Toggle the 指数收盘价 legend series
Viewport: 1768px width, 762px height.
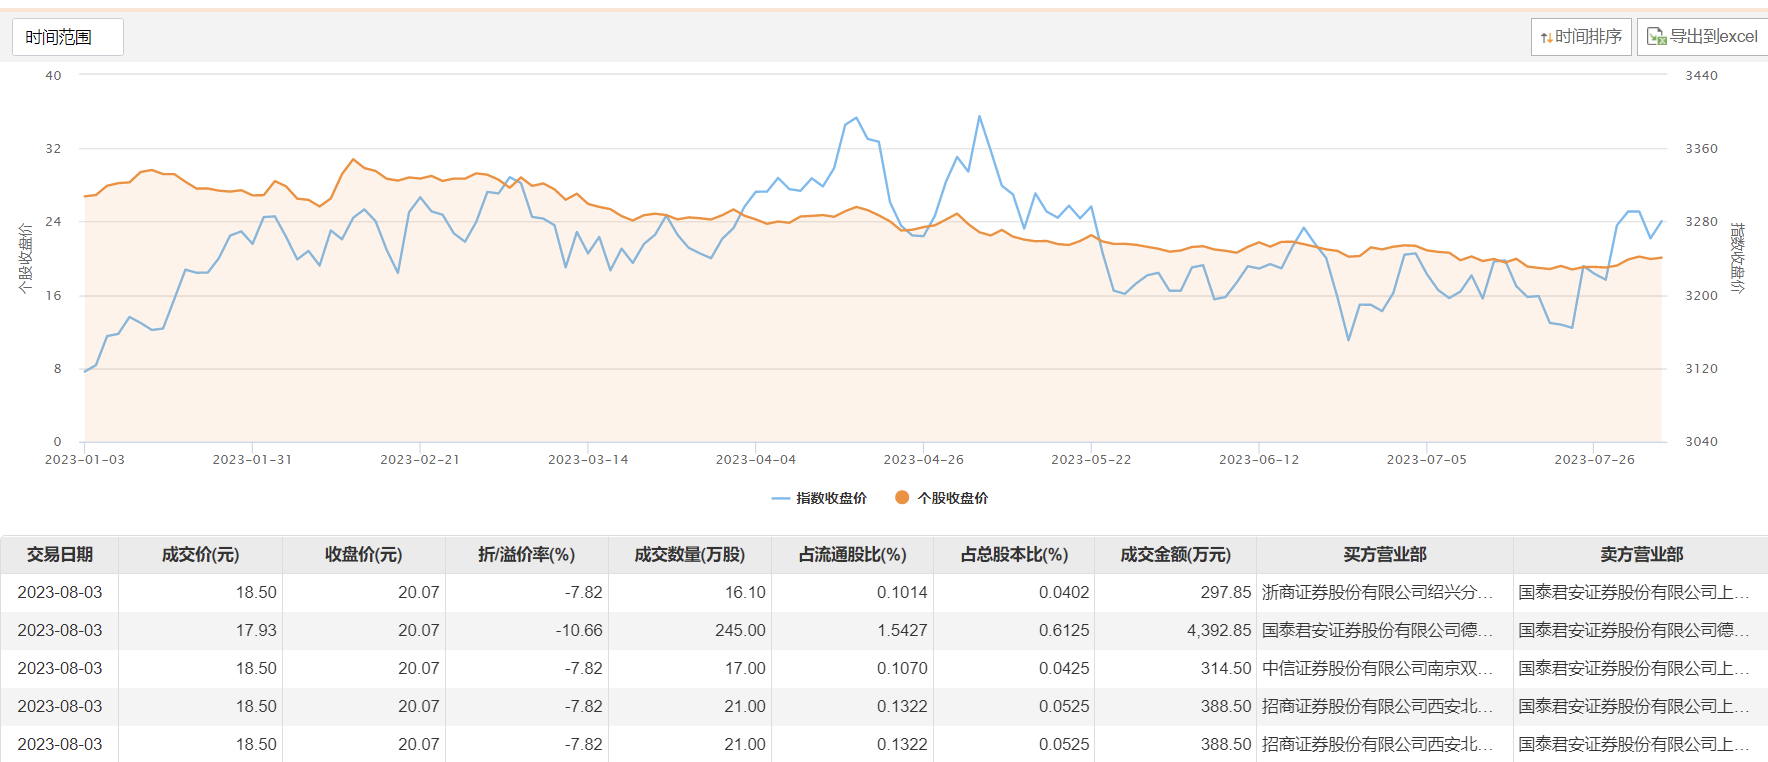[820, 498]
